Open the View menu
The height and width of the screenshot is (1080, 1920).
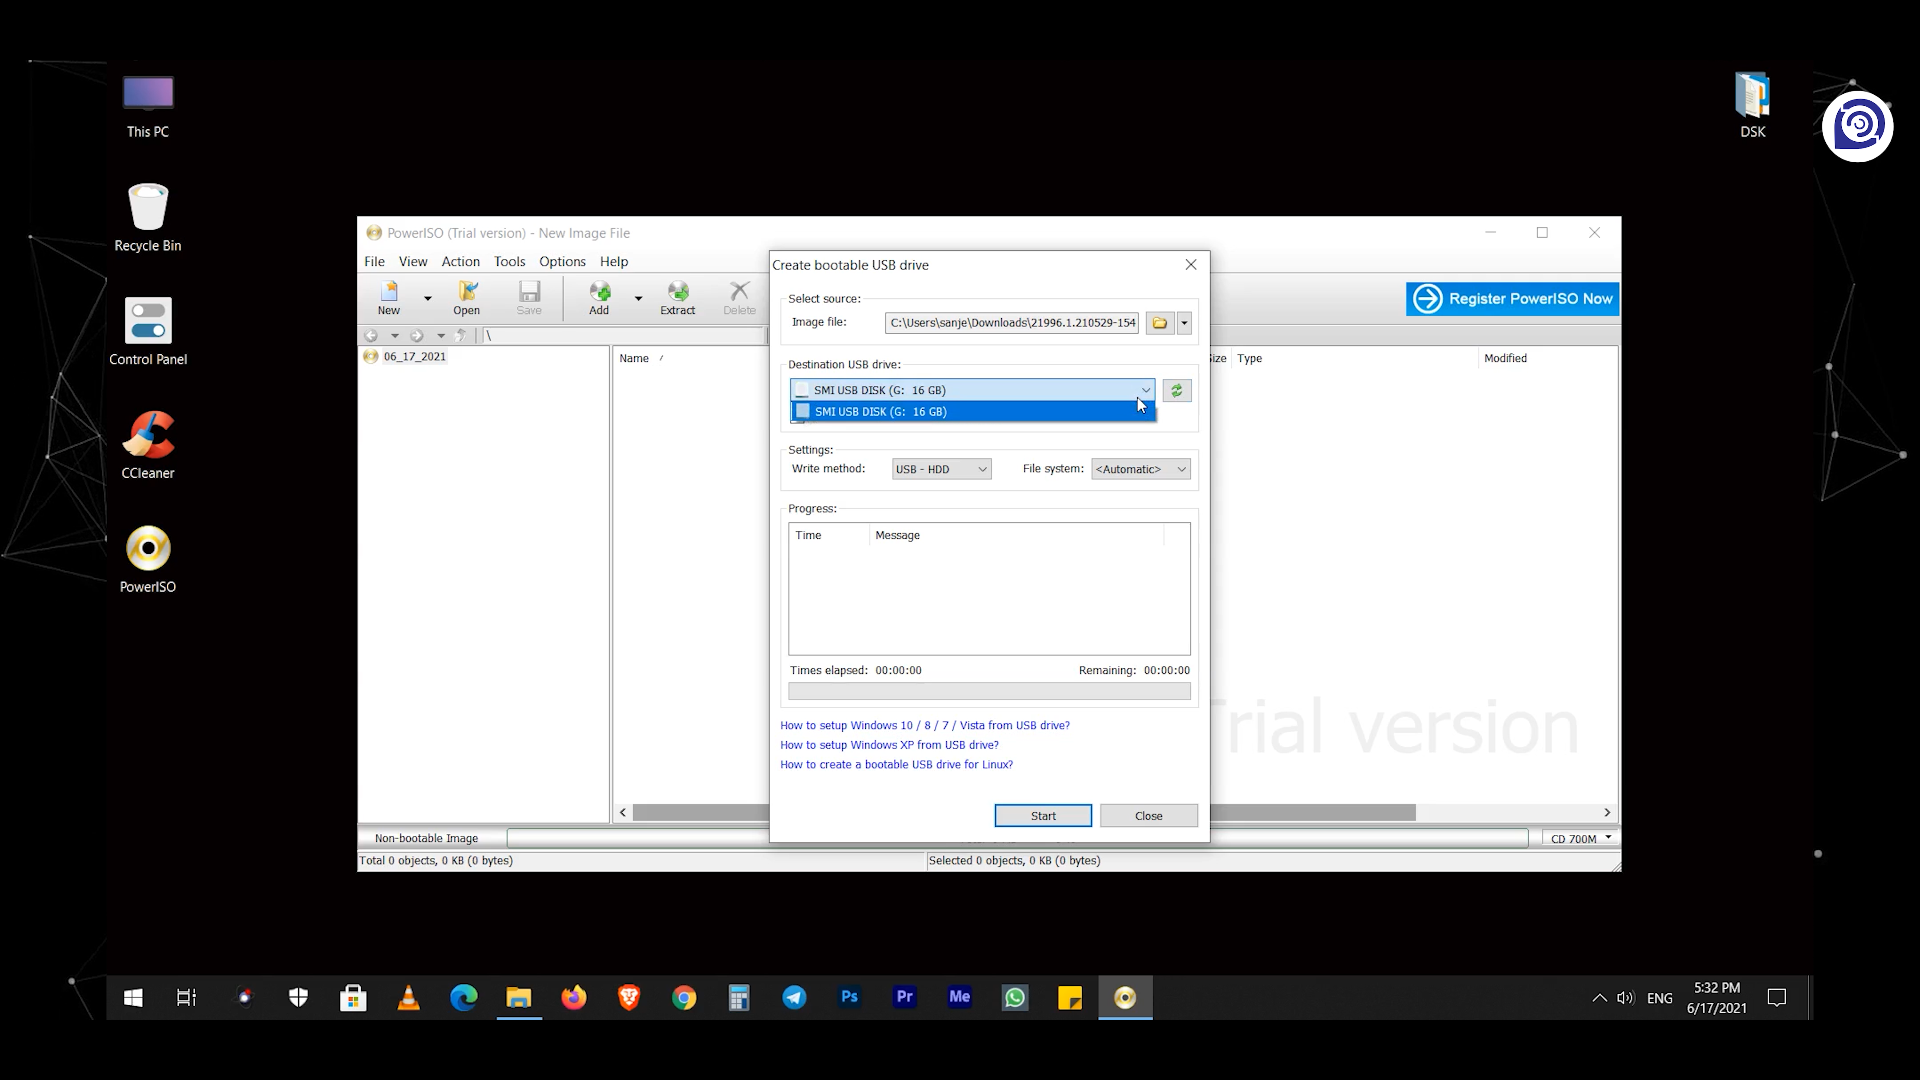(x=413, y=262)
